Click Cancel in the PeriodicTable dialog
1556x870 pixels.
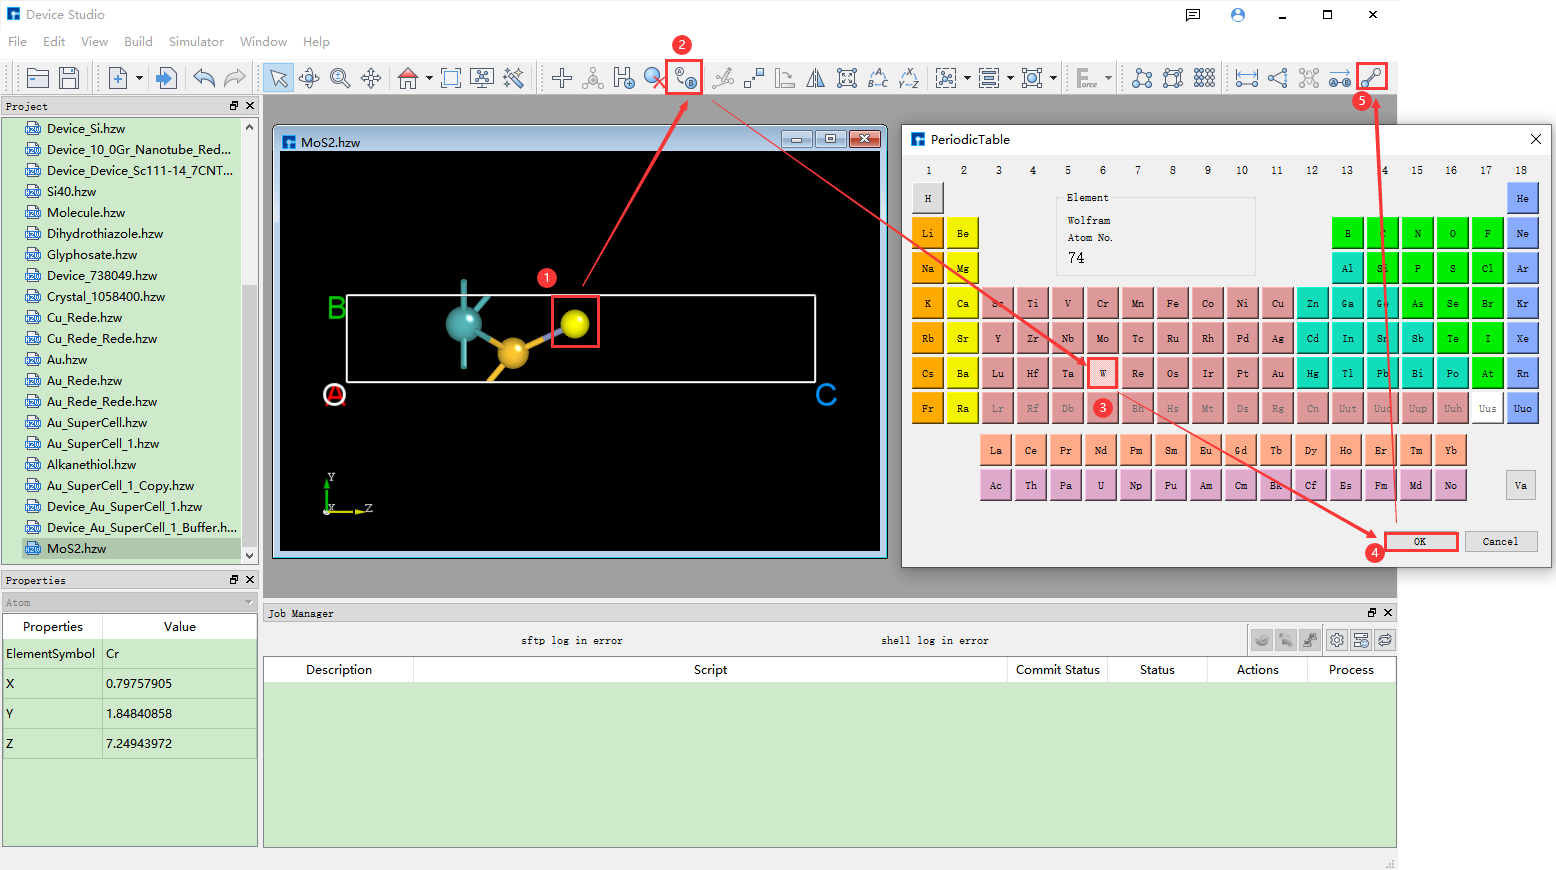(x=1500, y=542)
